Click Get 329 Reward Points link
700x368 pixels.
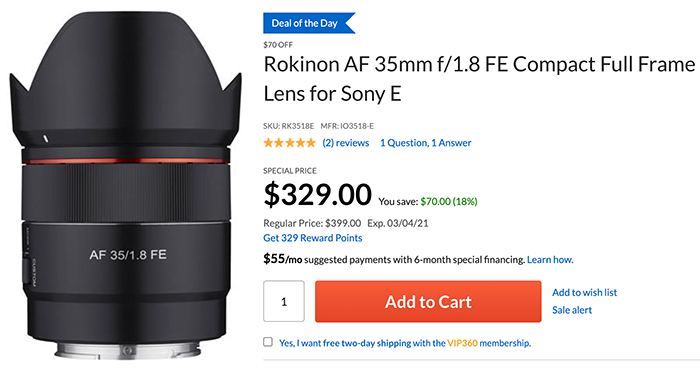click(312, 238)
